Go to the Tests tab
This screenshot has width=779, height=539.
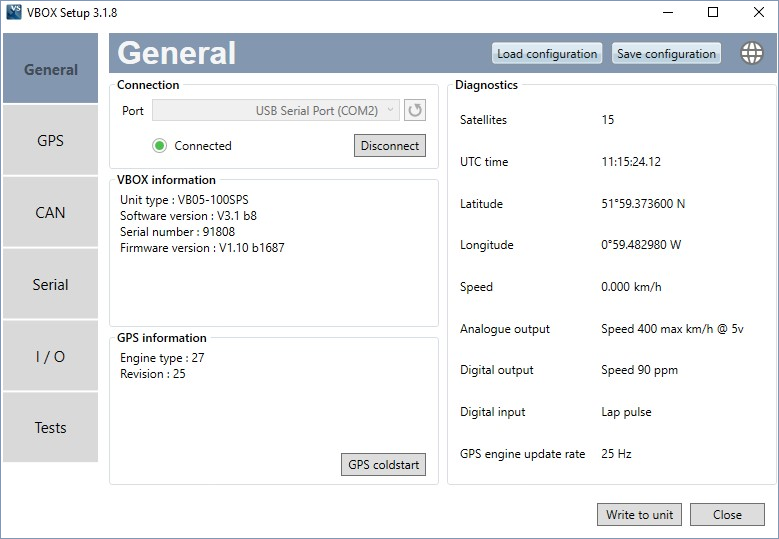coord(50,427)
